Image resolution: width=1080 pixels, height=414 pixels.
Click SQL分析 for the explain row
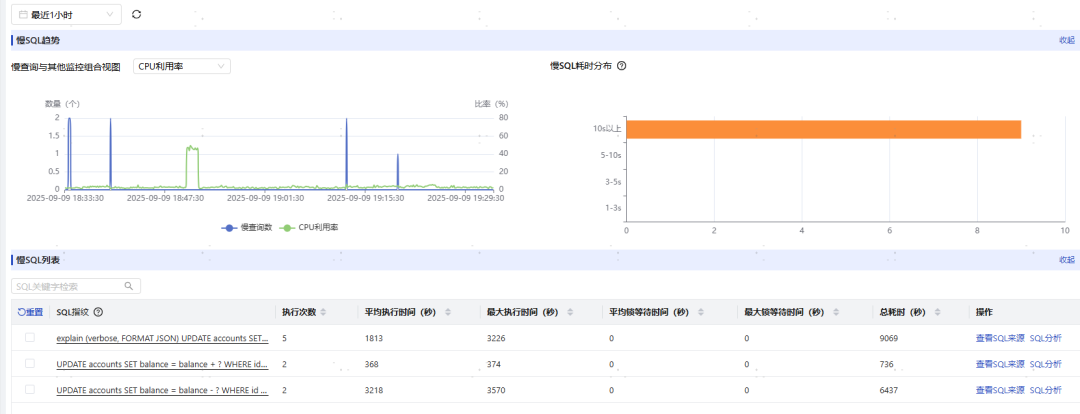pyautogui.click(x=1046, y=338)
